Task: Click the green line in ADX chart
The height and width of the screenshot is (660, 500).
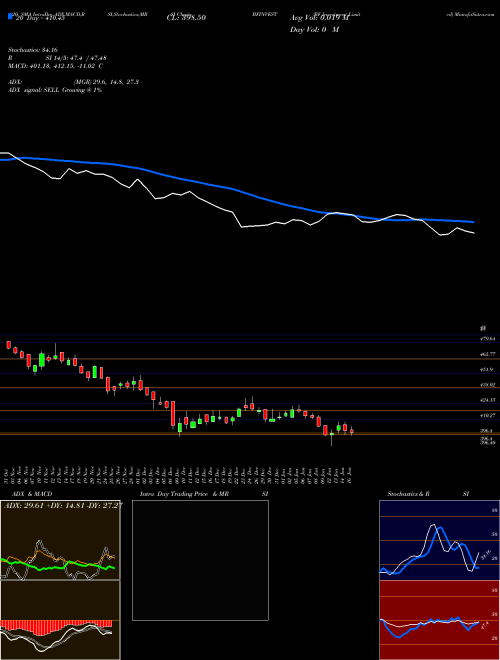Action: [59, 565]
